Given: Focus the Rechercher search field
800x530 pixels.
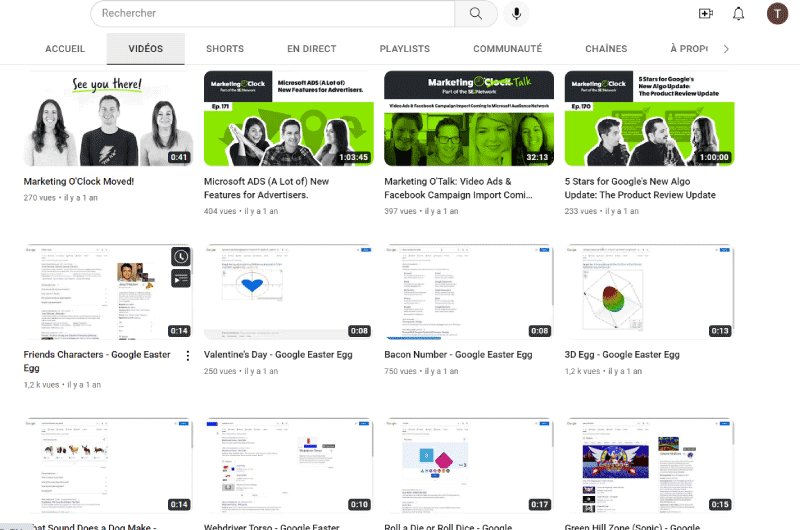Looking at the screenshot, I should pyautogui.click(x=272, y=13).
